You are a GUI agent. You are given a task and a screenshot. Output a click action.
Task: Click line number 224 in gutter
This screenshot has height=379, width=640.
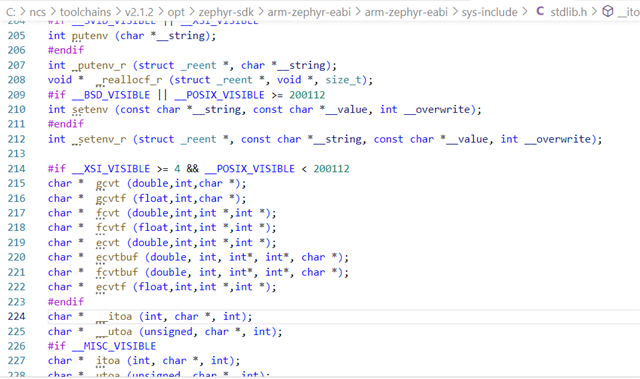pyautogui.click(x=16, y=316)
